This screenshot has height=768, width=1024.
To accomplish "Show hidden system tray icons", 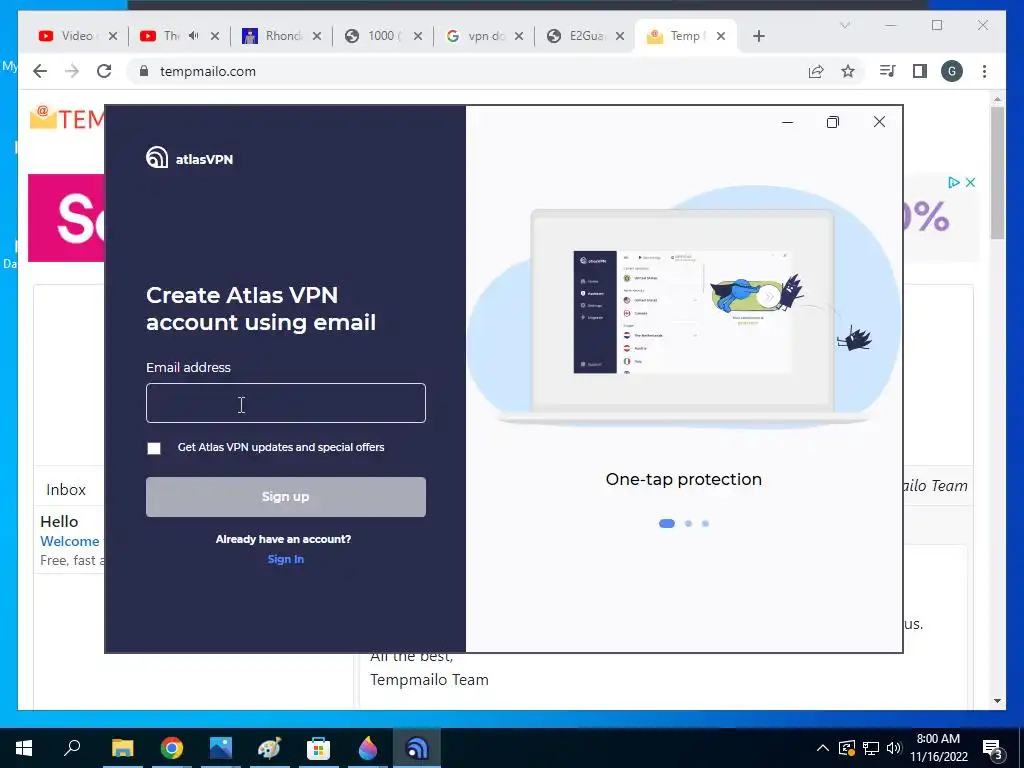I will coord(823,748).
